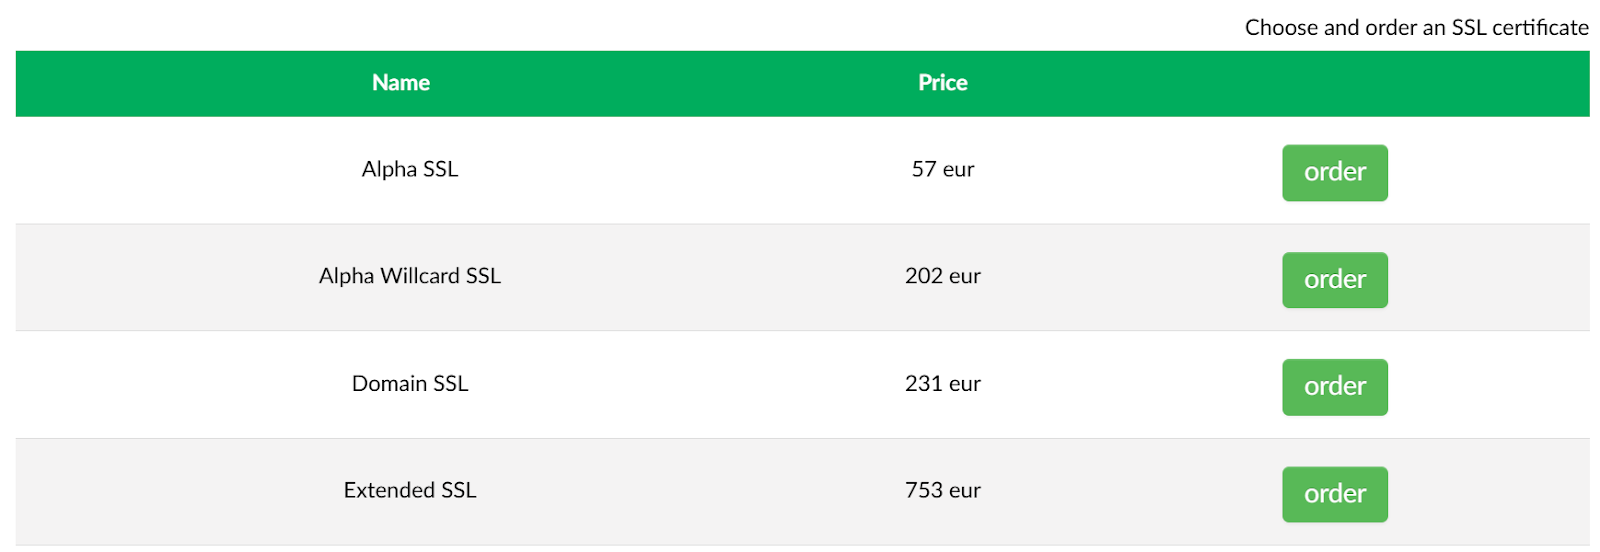Click the Name column header
The image size is (1600, 552).
click(401, 83)
